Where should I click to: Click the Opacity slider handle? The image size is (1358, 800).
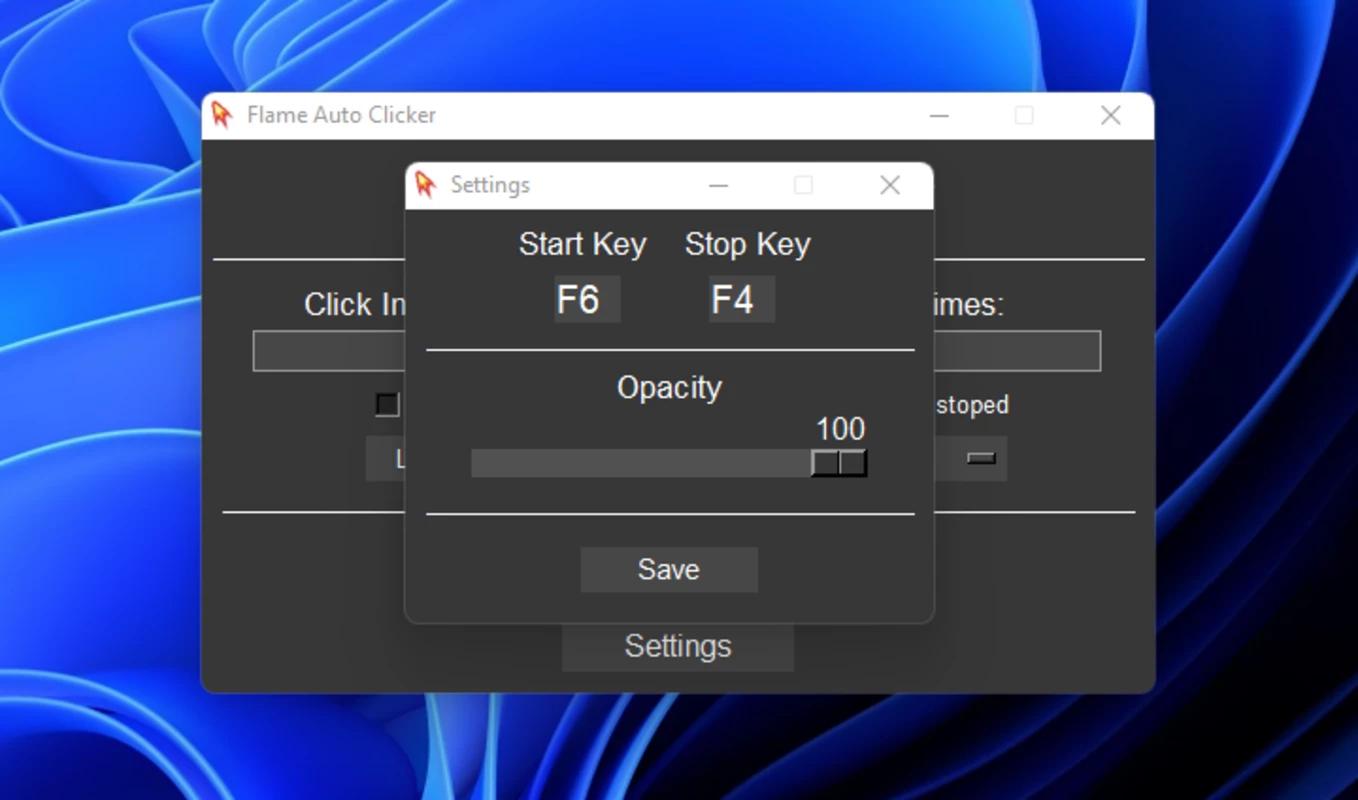tap(839, 463)
